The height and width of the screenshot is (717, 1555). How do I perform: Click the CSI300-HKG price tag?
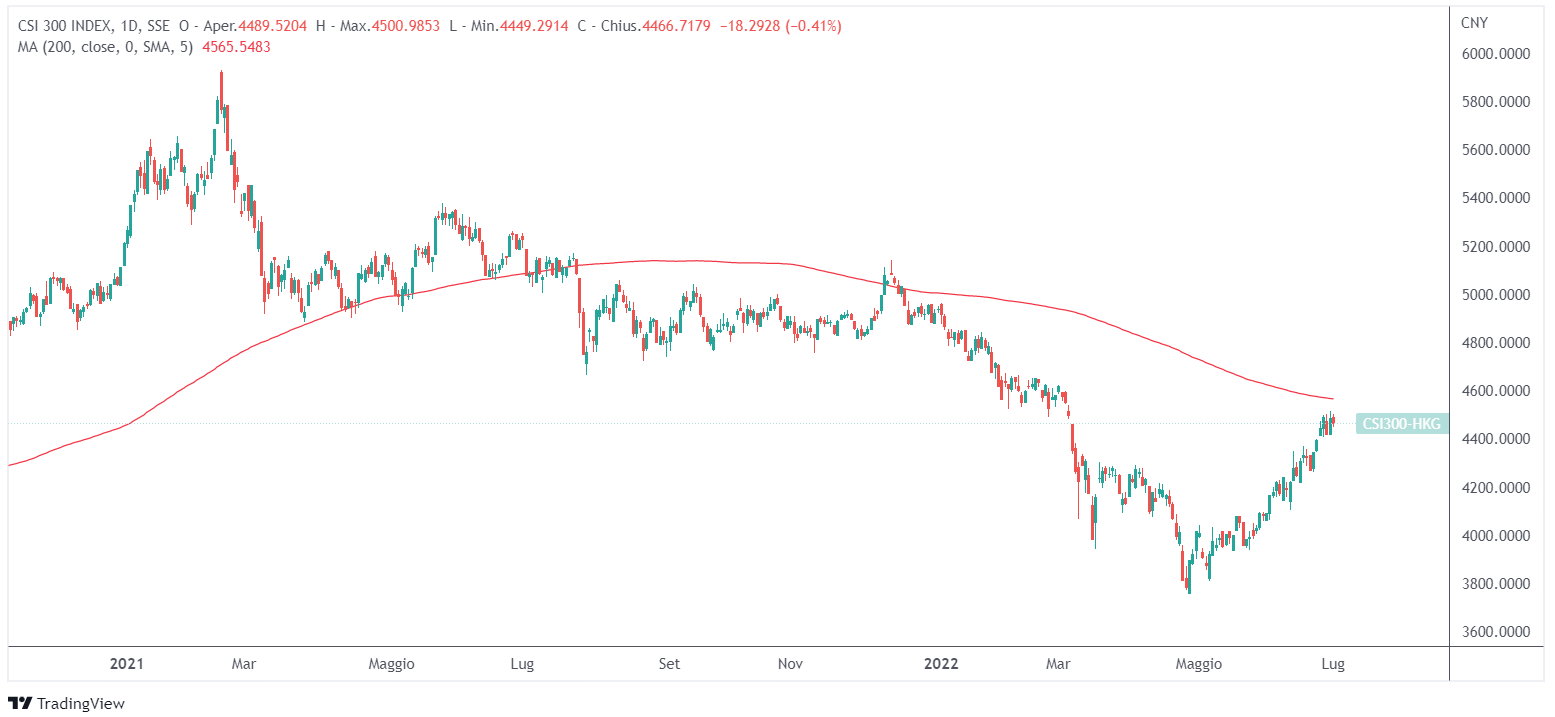[1401, 424]
